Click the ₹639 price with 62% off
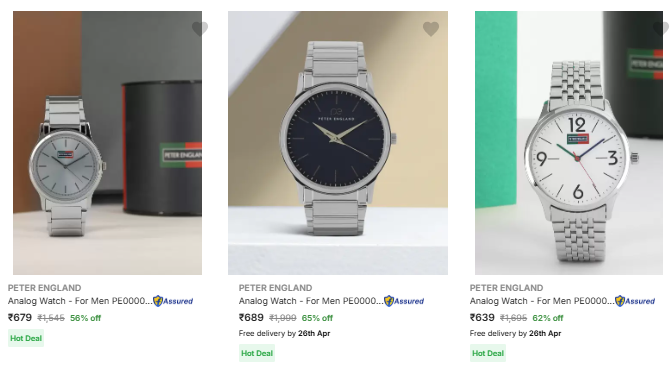Screen dimensions: 671x370 click(482, 318)
